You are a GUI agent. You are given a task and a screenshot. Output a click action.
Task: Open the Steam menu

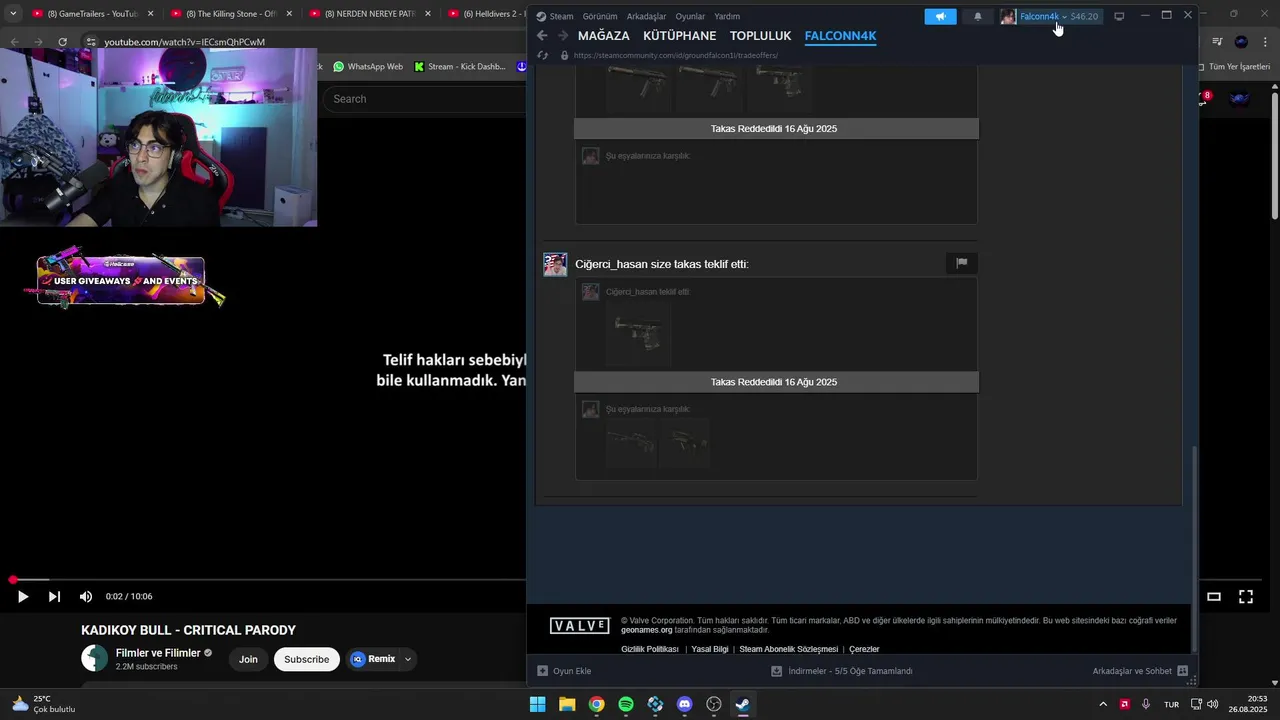tap(555, 16)
